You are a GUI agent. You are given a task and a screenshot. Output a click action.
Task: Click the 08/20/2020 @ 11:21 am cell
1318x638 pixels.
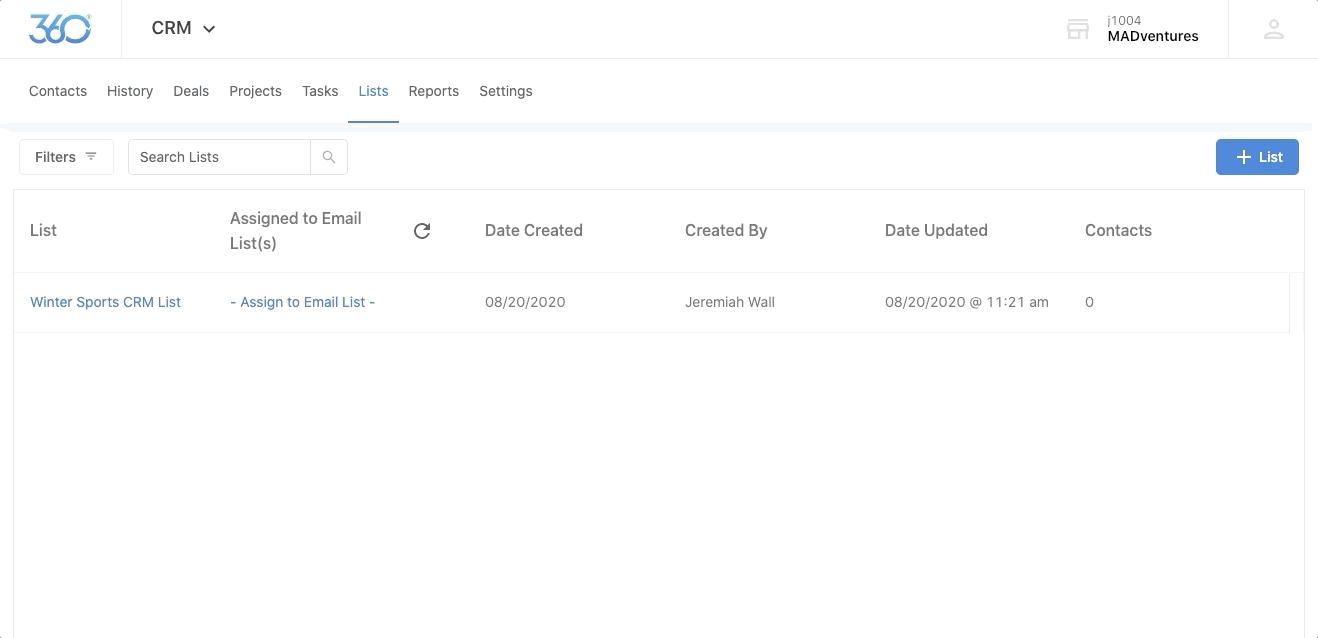(x=967, y=302)
